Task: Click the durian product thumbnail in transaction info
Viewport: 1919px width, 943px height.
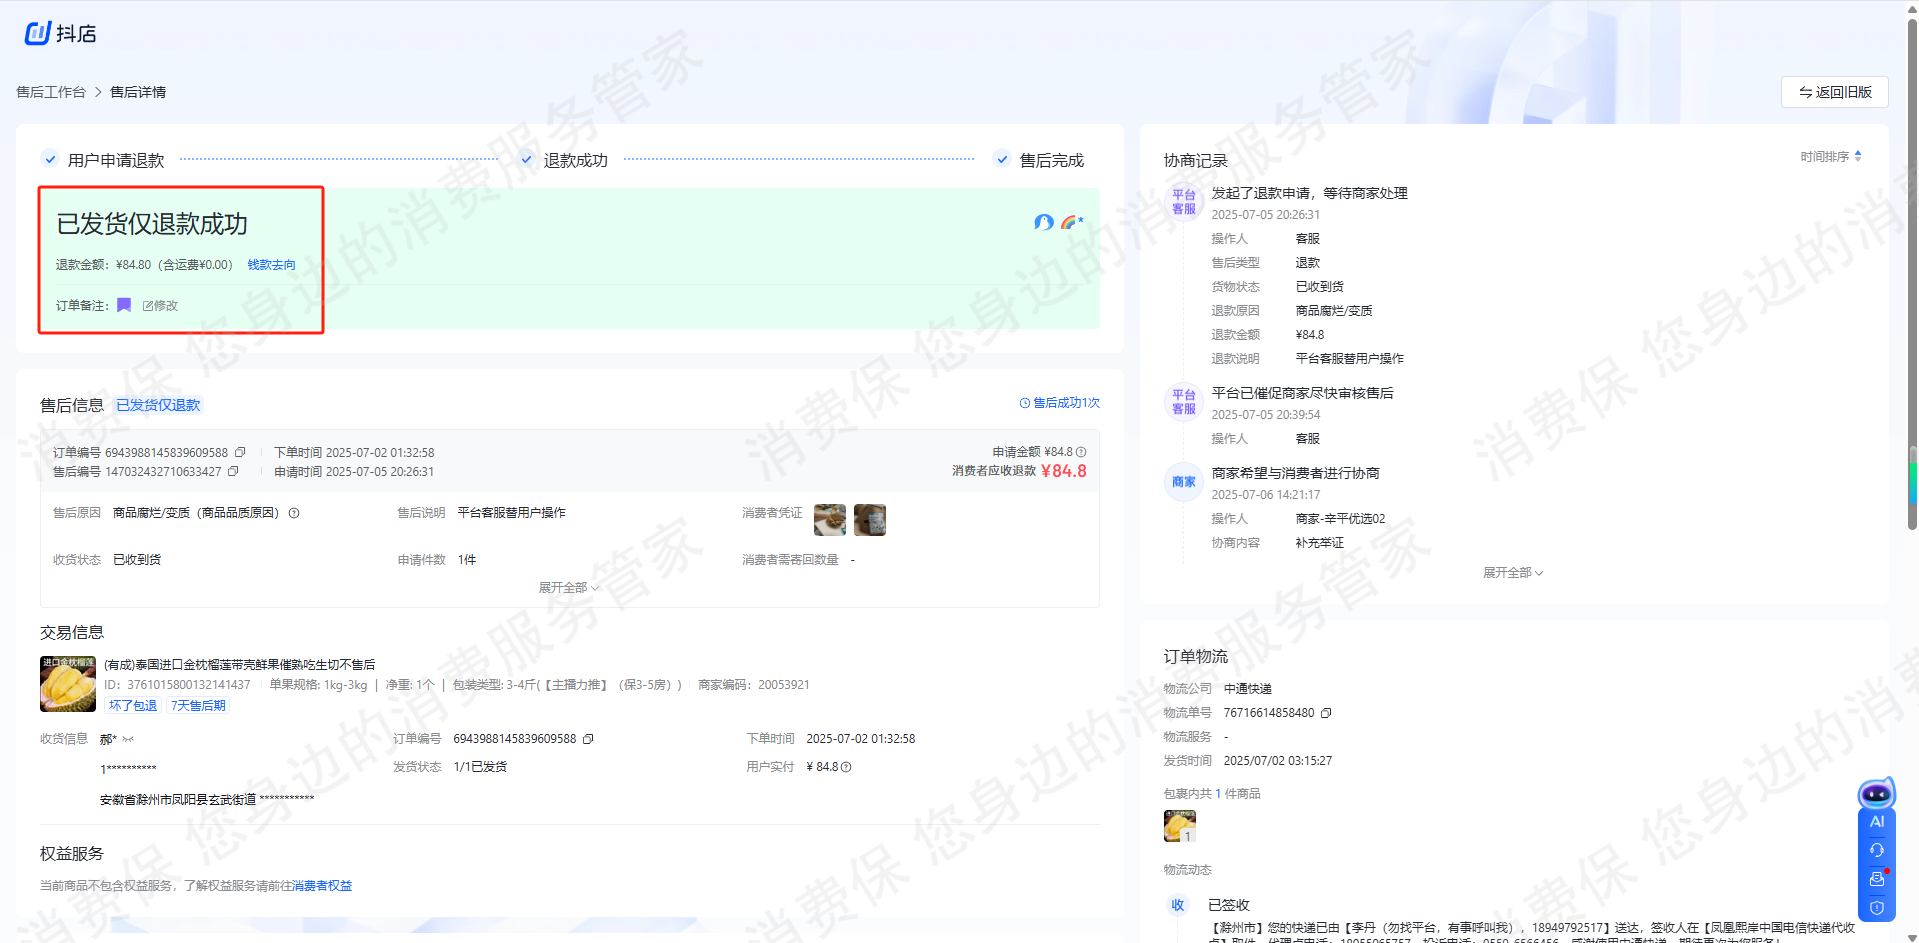Action: pos(68,684)
